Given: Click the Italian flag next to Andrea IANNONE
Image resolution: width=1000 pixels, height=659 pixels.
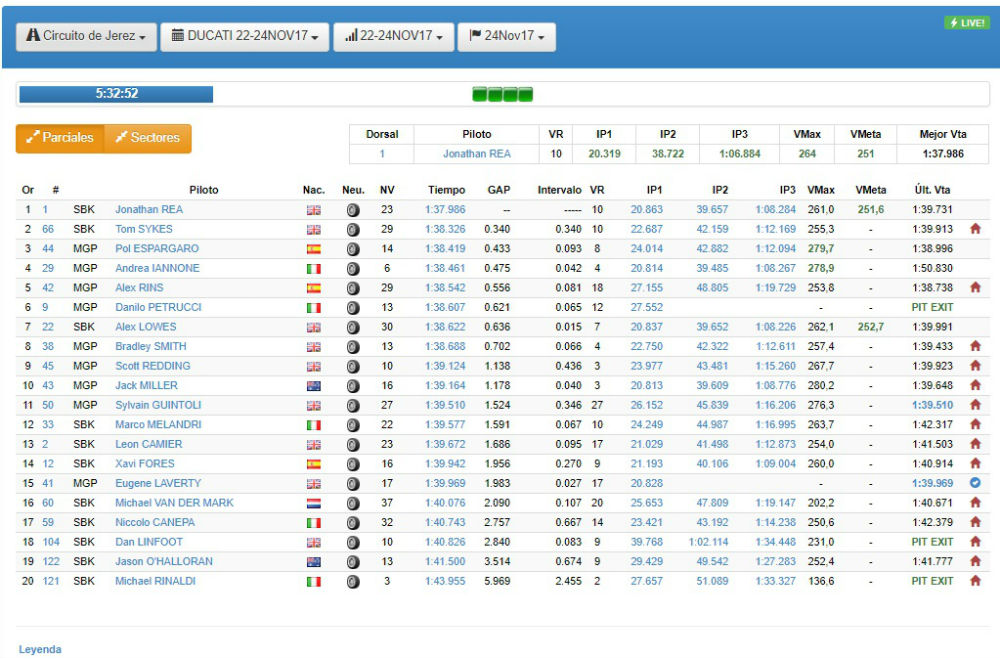Looking at the screenshot, I should [x=313, y=269].
